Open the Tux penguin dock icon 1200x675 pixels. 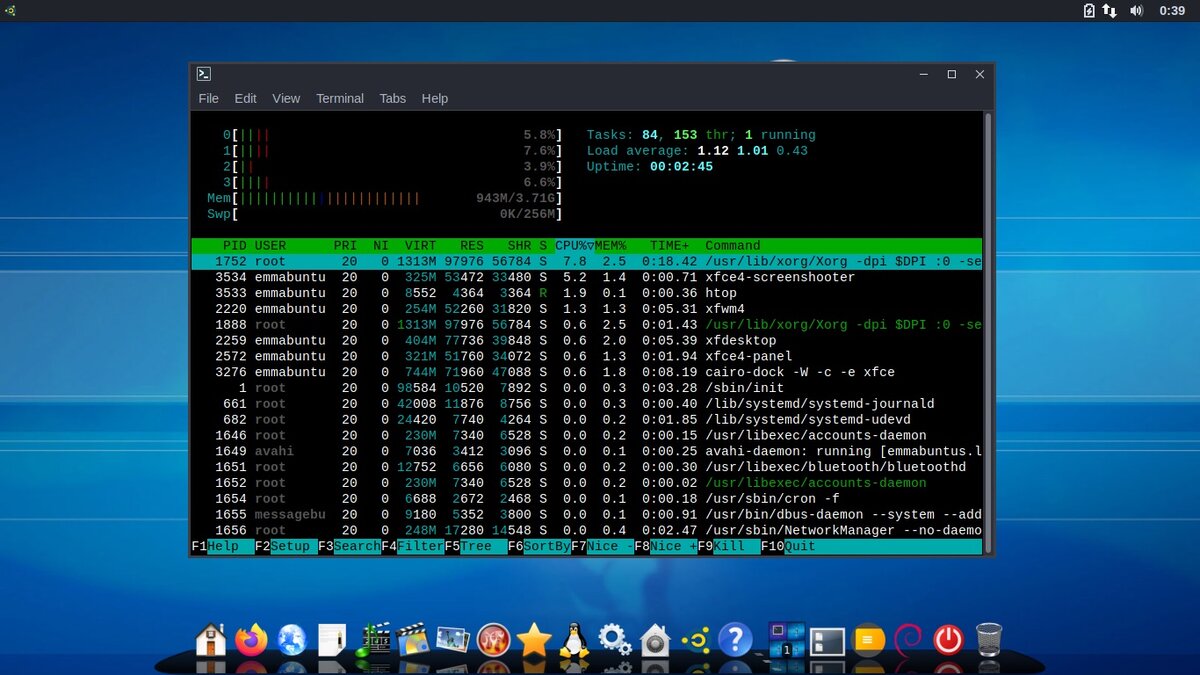(574, 639)
